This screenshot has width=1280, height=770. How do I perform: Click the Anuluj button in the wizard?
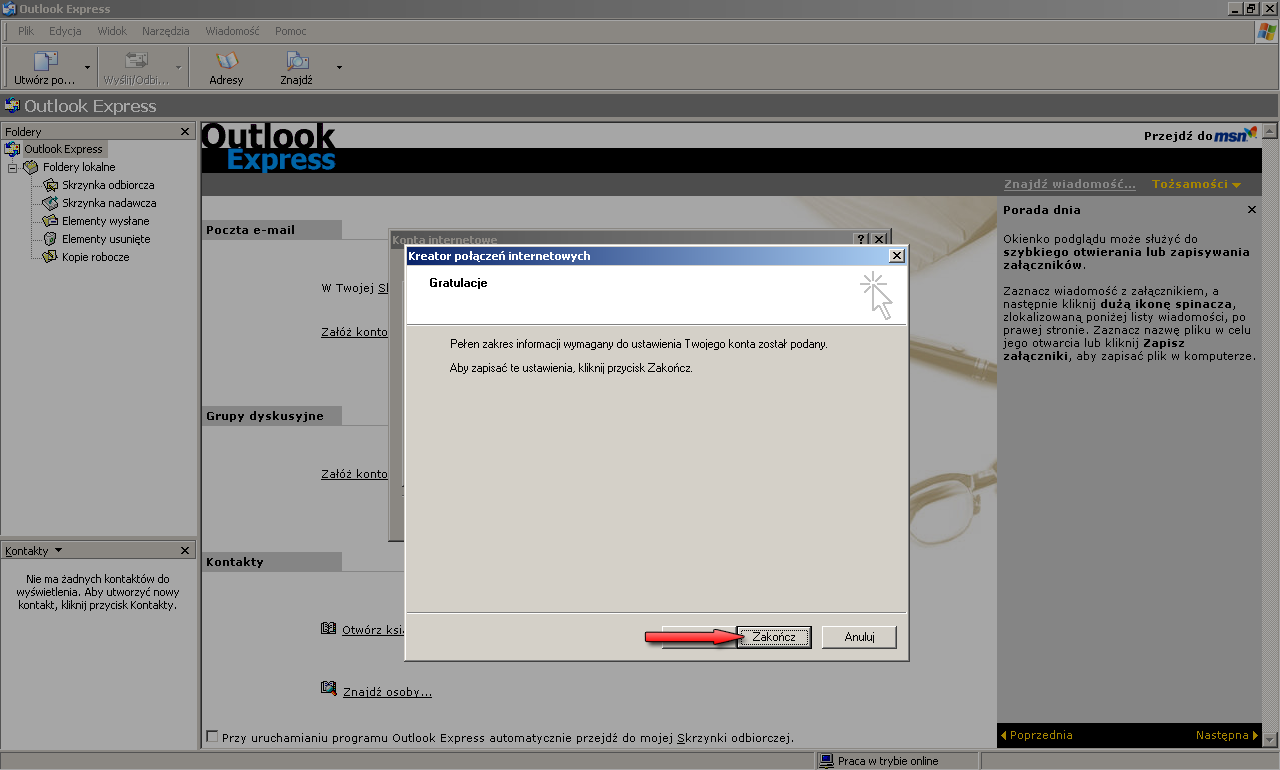pos(859,637)
